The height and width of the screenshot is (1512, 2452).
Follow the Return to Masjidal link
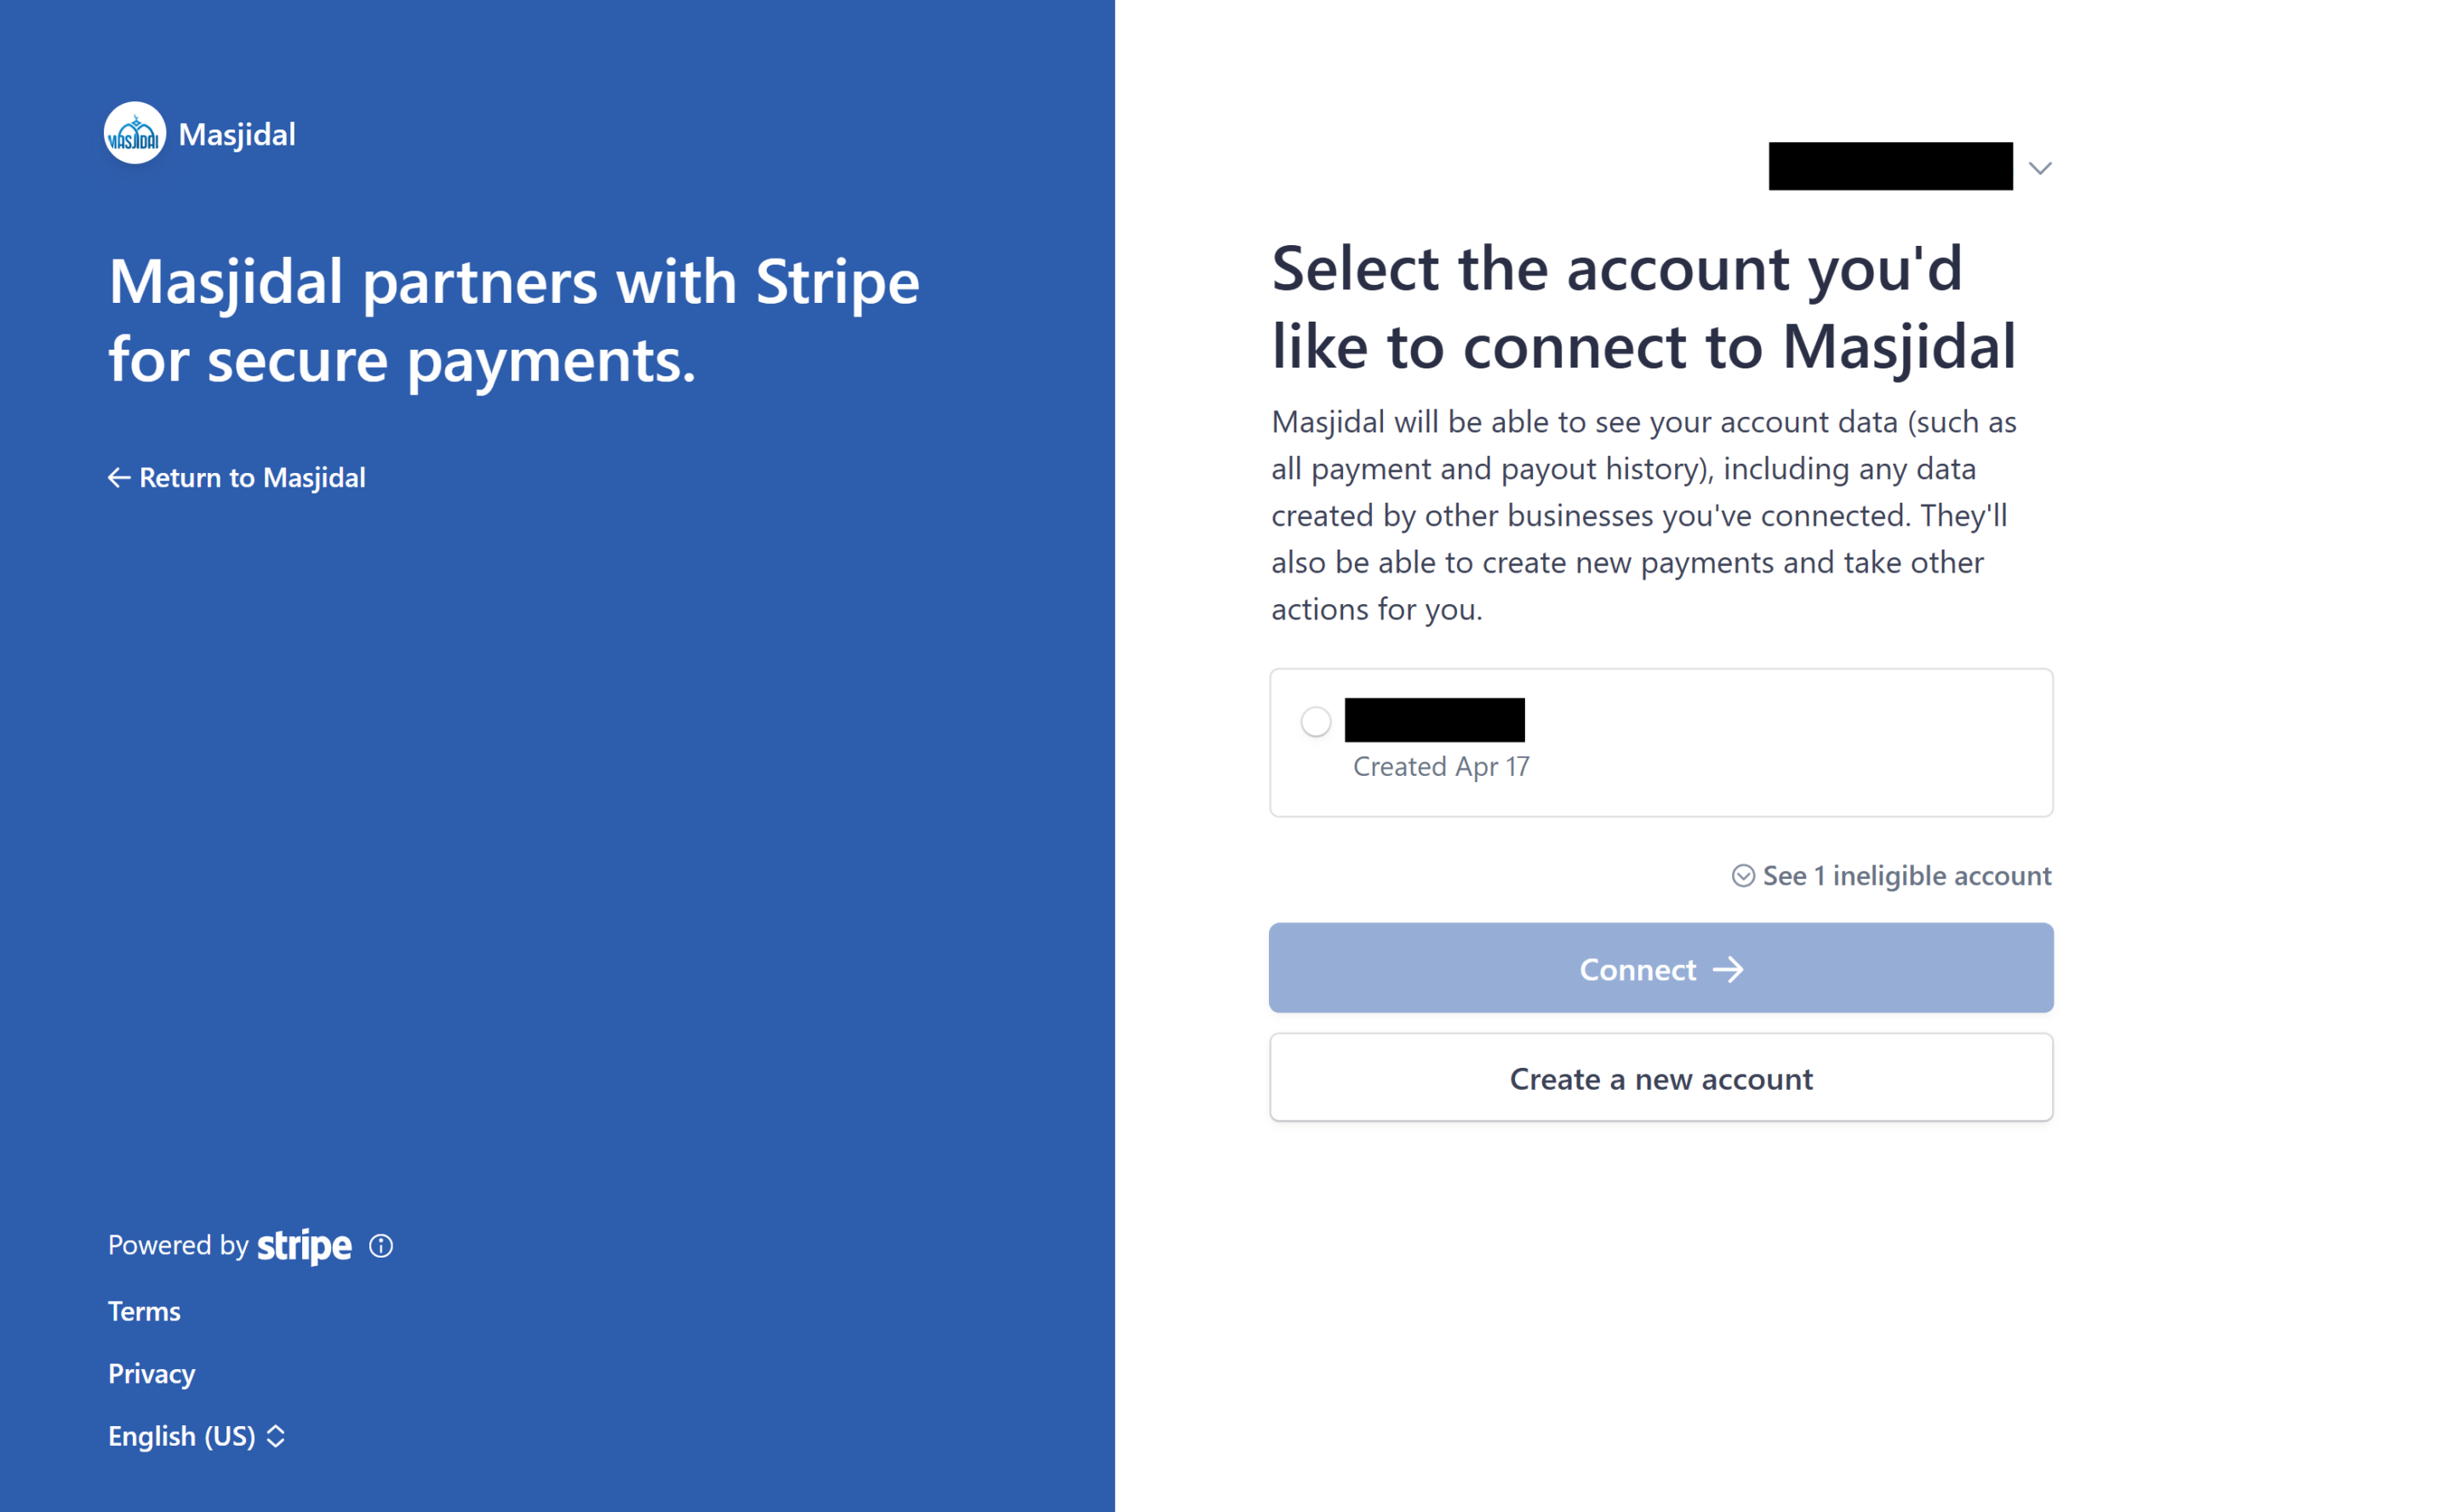tap(252, 478)
